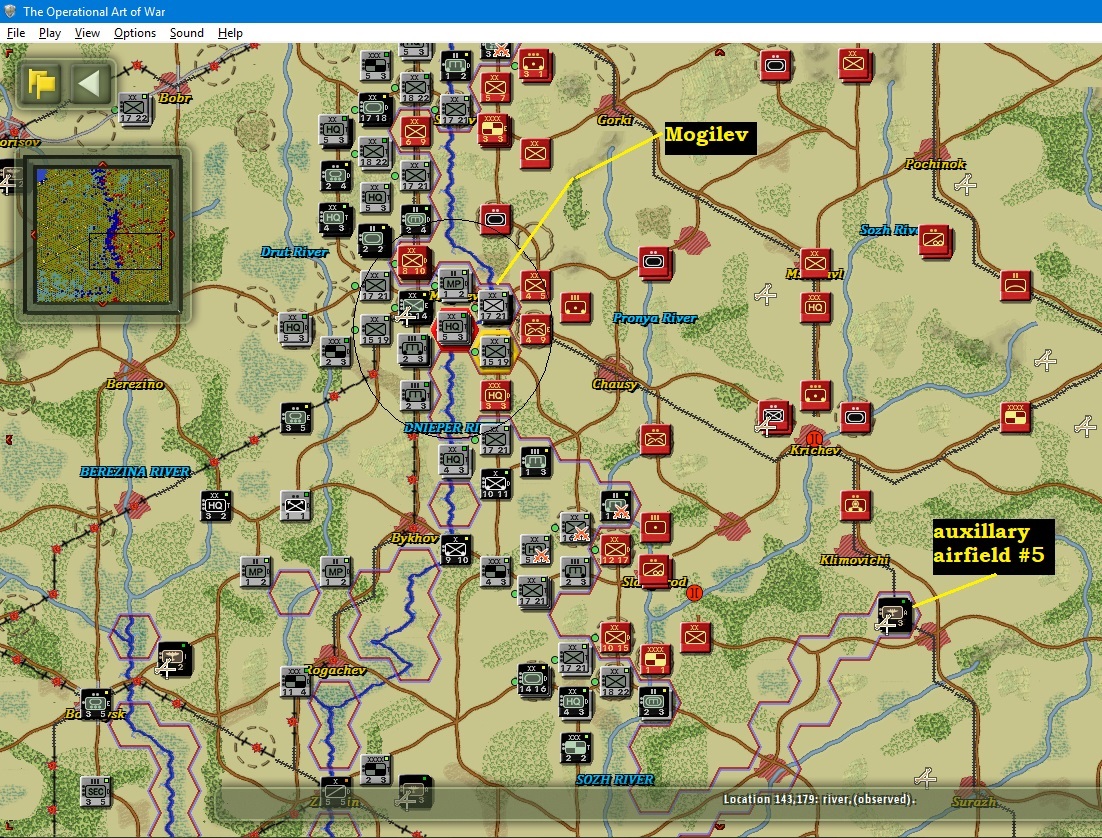Select the black 3-5 armored unit on Bobruisk
This screenshot has height=838, width=1102.
coord(95,704)
